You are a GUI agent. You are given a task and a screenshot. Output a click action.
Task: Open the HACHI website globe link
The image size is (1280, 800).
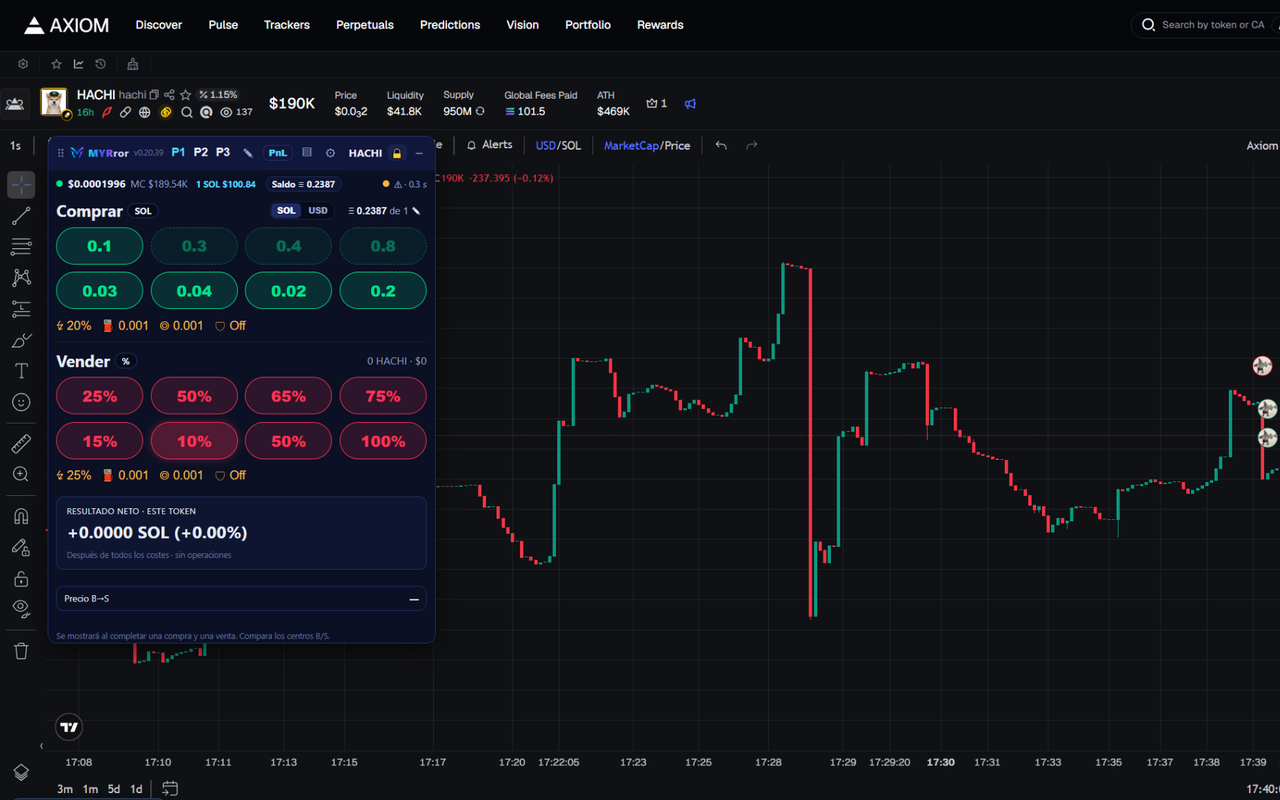[x=145, y=113]
